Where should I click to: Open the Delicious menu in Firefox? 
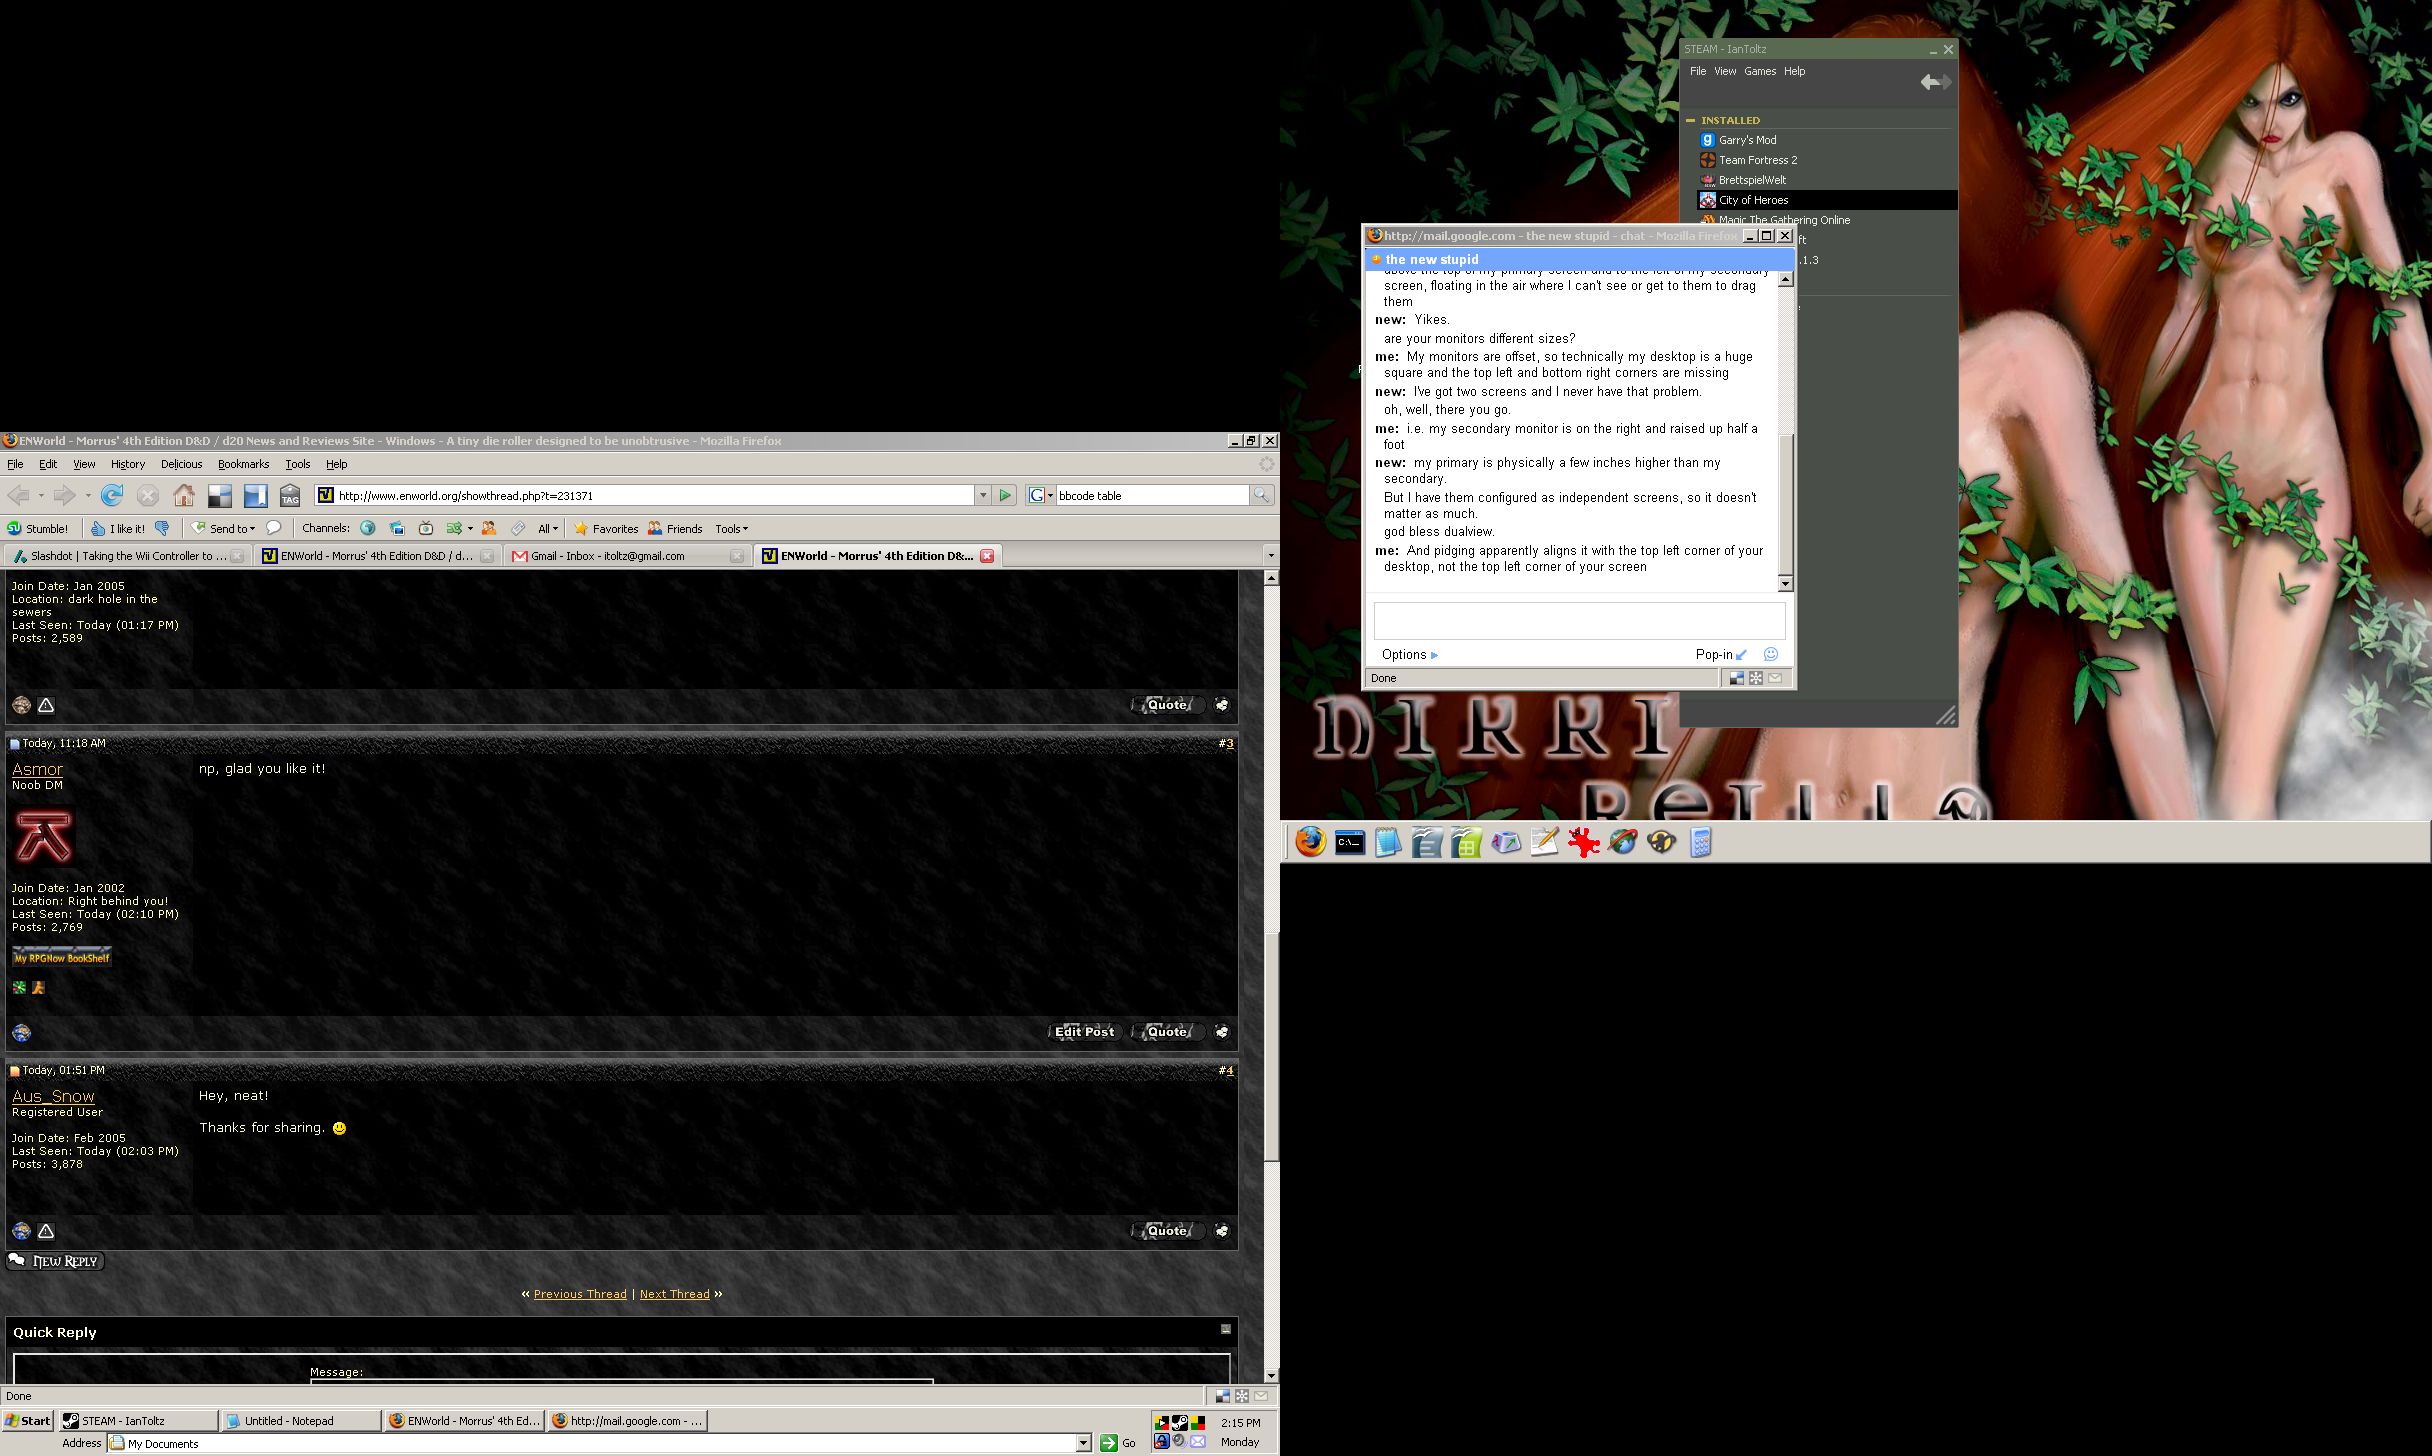click(181, 464)
